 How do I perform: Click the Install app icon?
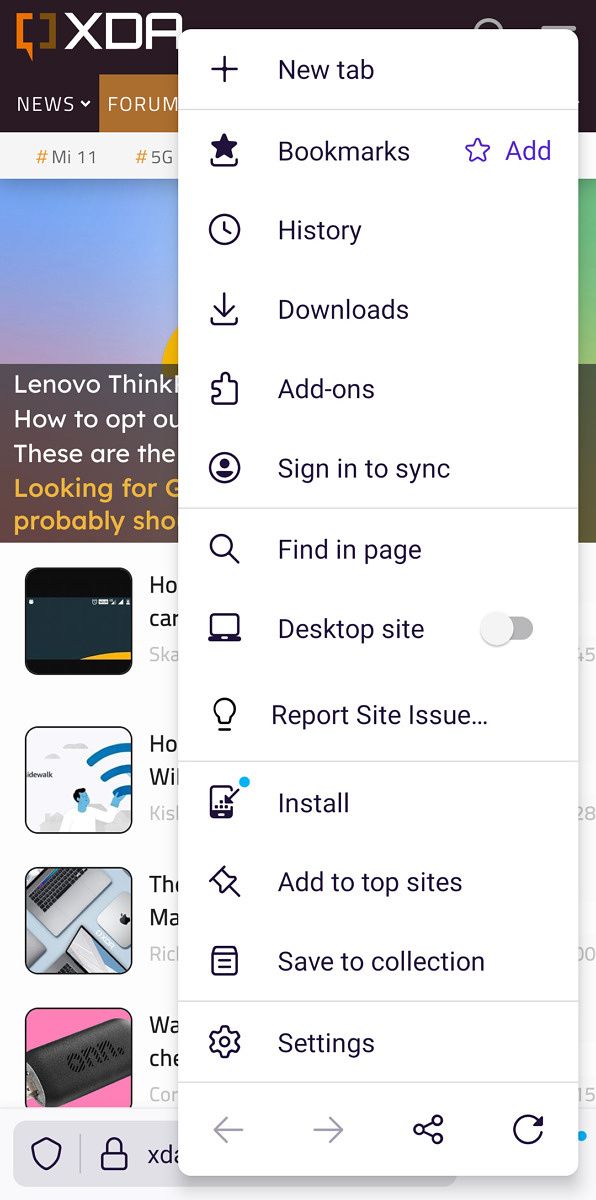pos(225,802)
